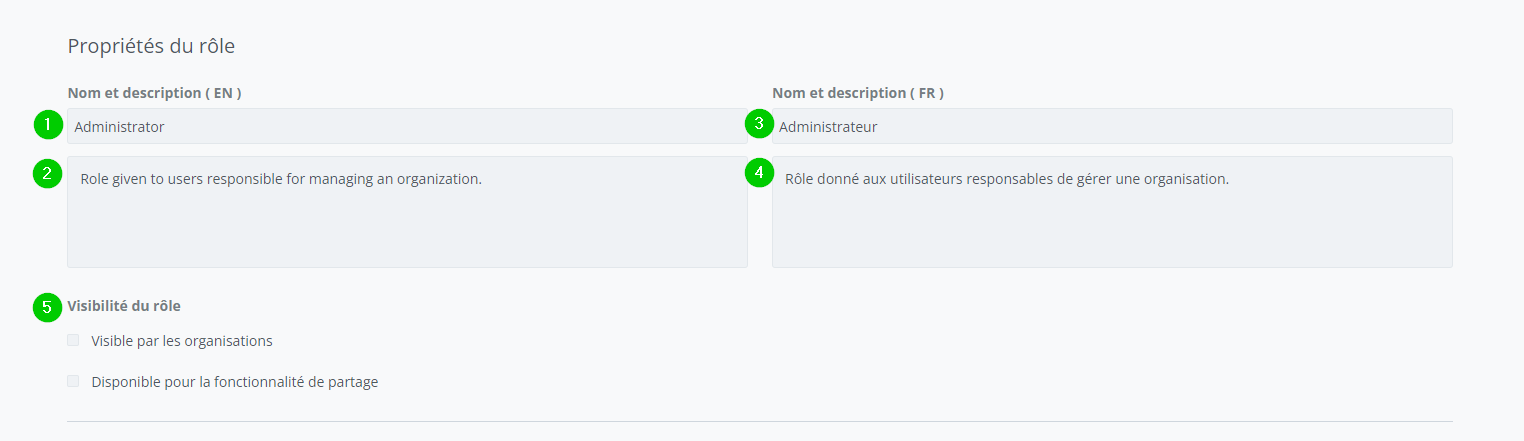Focus the French name field containing 'Administrateur'
Screen dimensions: 1524x441
(1112, 127)
